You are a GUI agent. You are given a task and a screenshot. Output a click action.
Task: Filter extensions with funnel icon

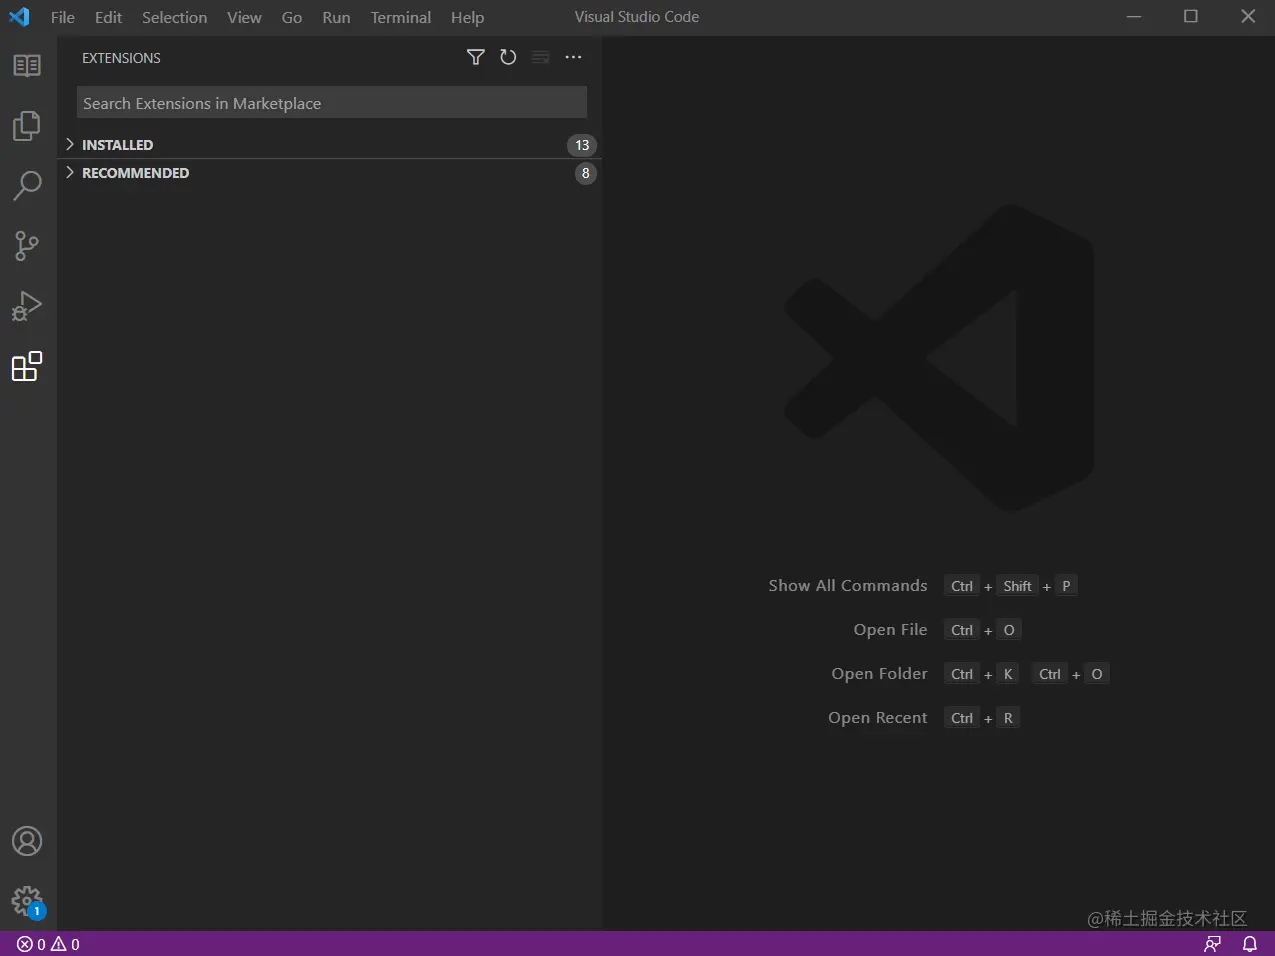click(x=476, y=57)
